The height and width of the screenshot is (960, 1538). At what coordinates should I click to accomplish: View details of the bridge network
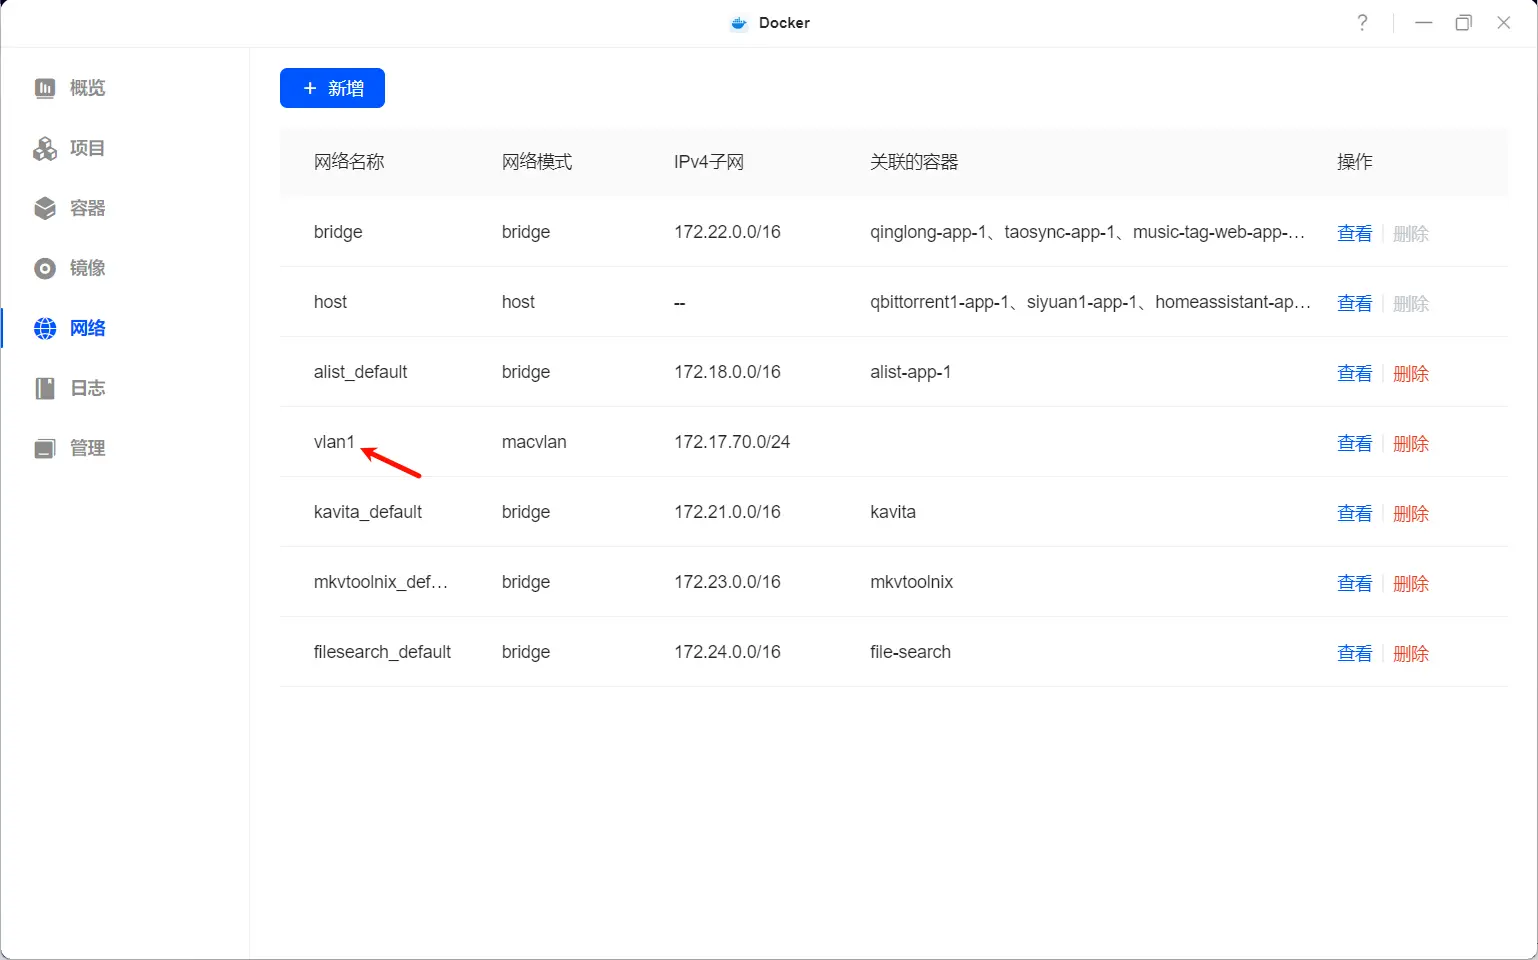point(1354,233)
